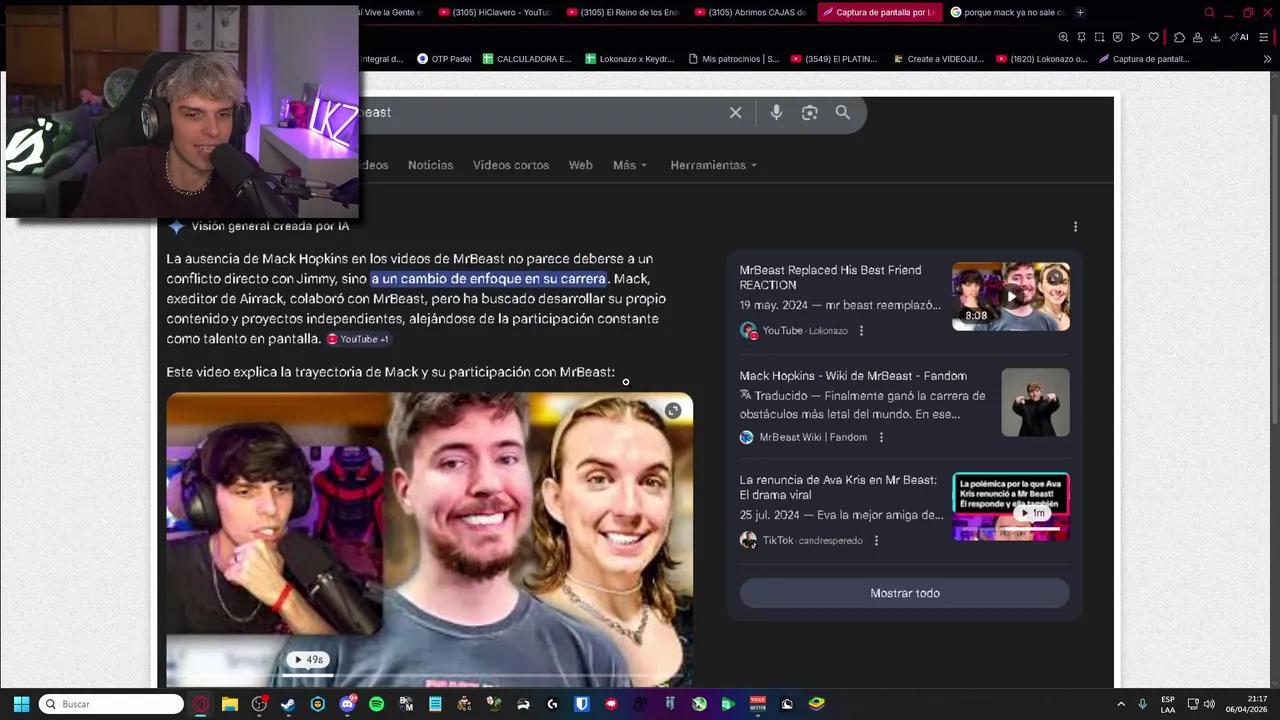
Task: Submit search using magnifier icon
Action: pos(843,113)
